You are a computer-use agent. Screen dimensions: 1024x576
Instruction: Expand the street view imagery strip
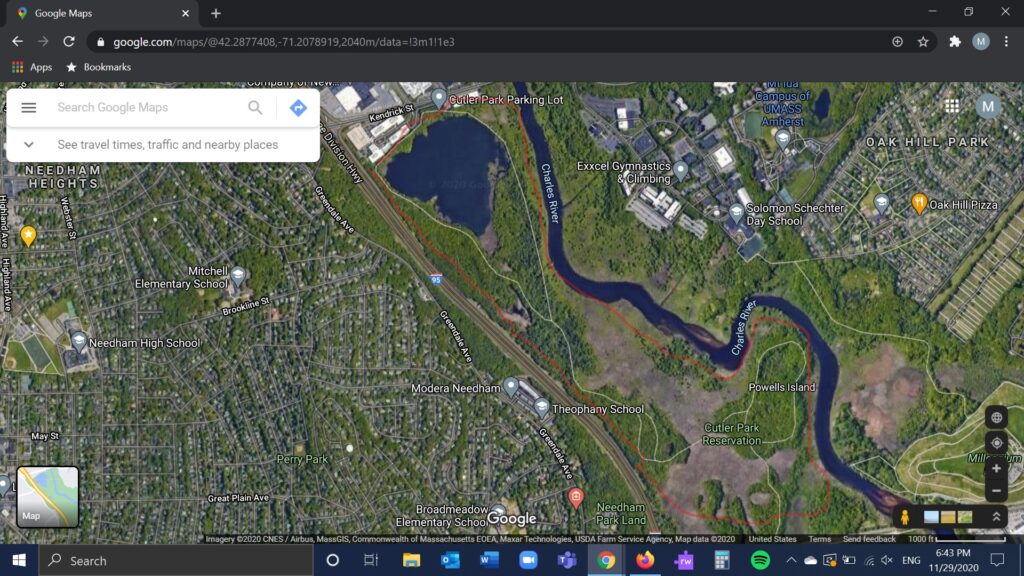tap(996, 517)
